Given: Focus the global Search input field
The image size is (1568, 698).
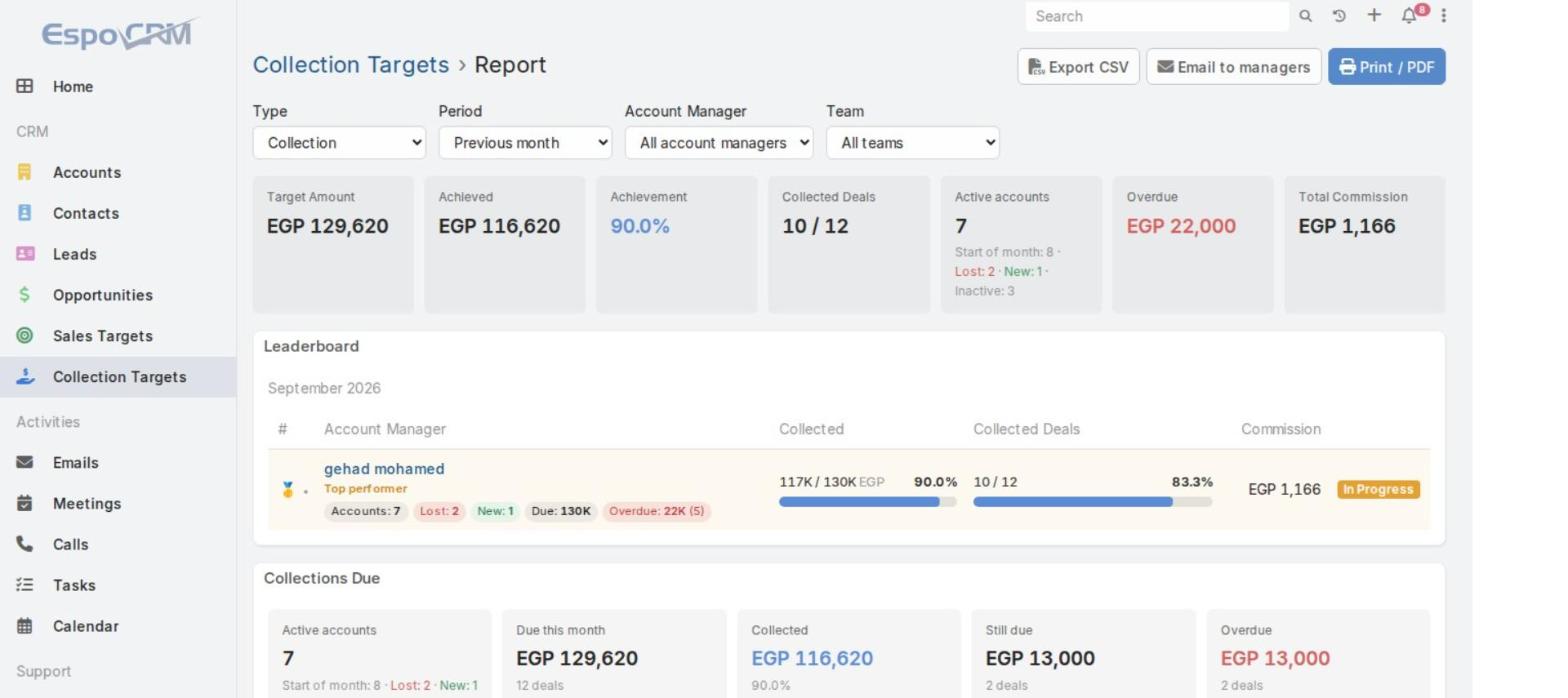Looking at the screenshot, I should 1157,16.
